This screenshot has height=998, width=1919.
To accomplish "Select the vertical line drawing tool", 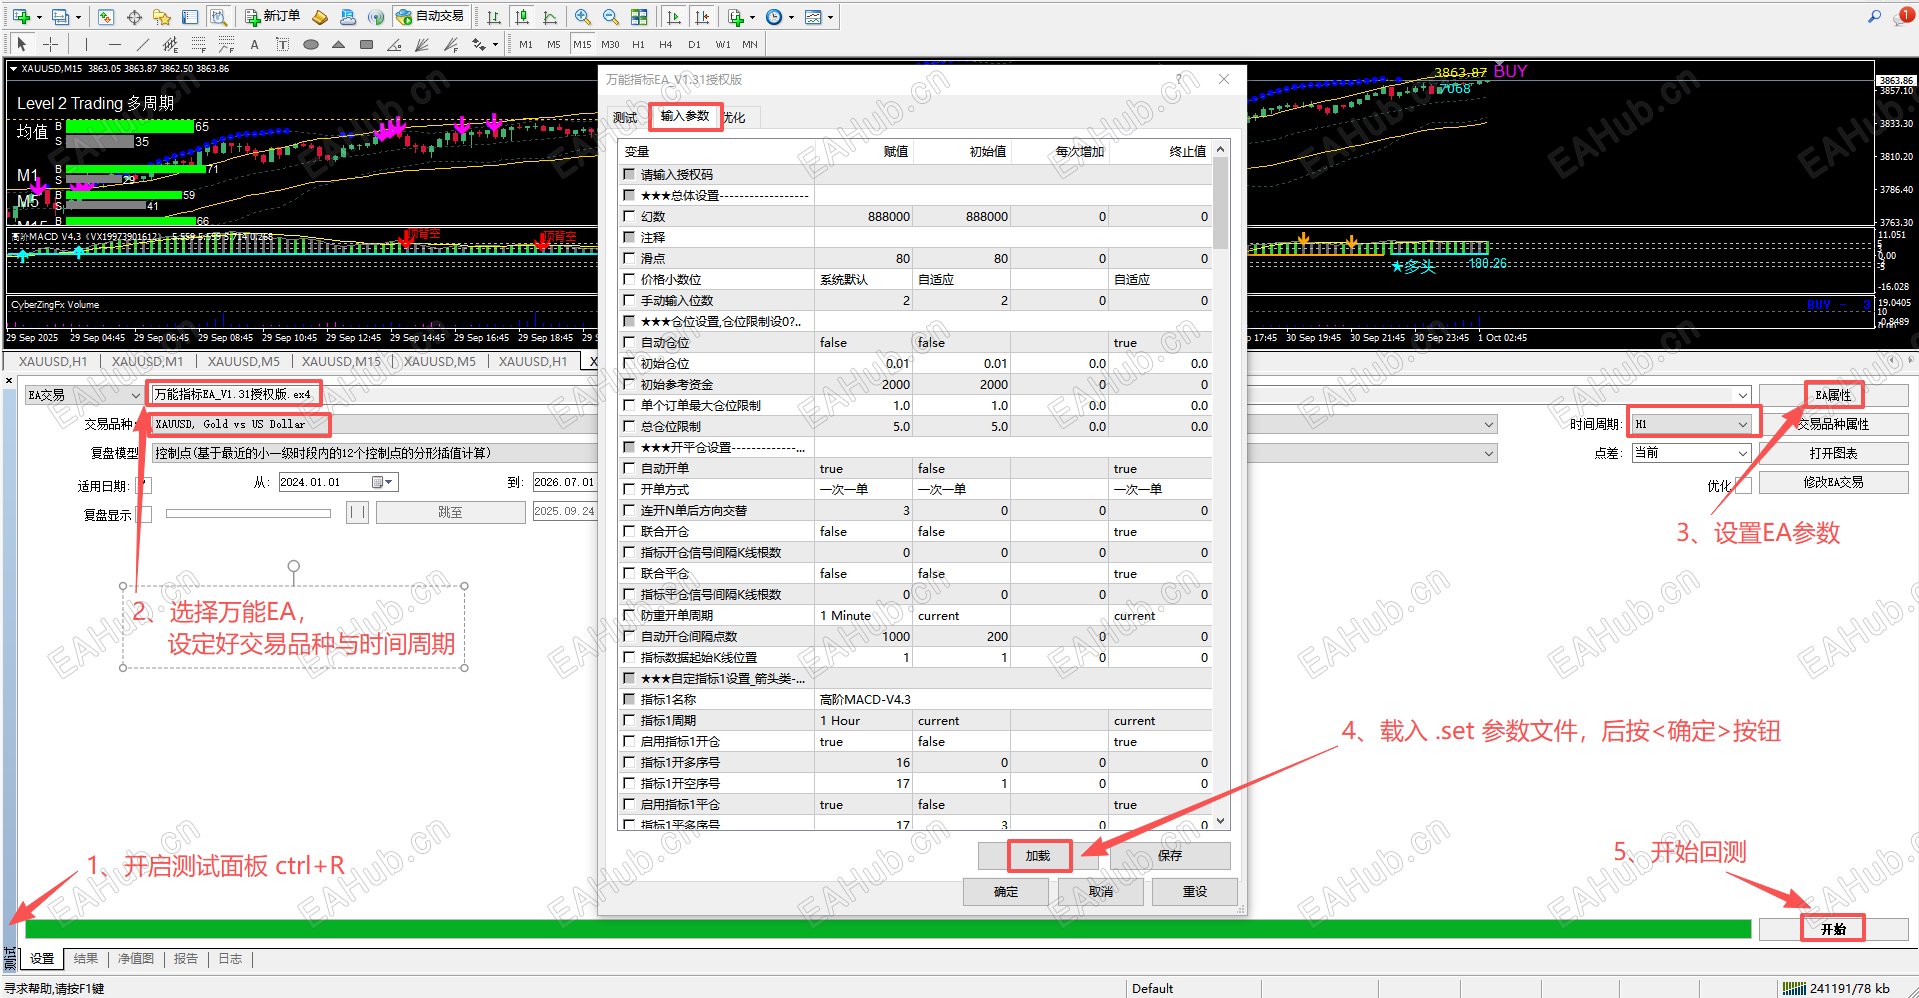I will pos(86,44).
